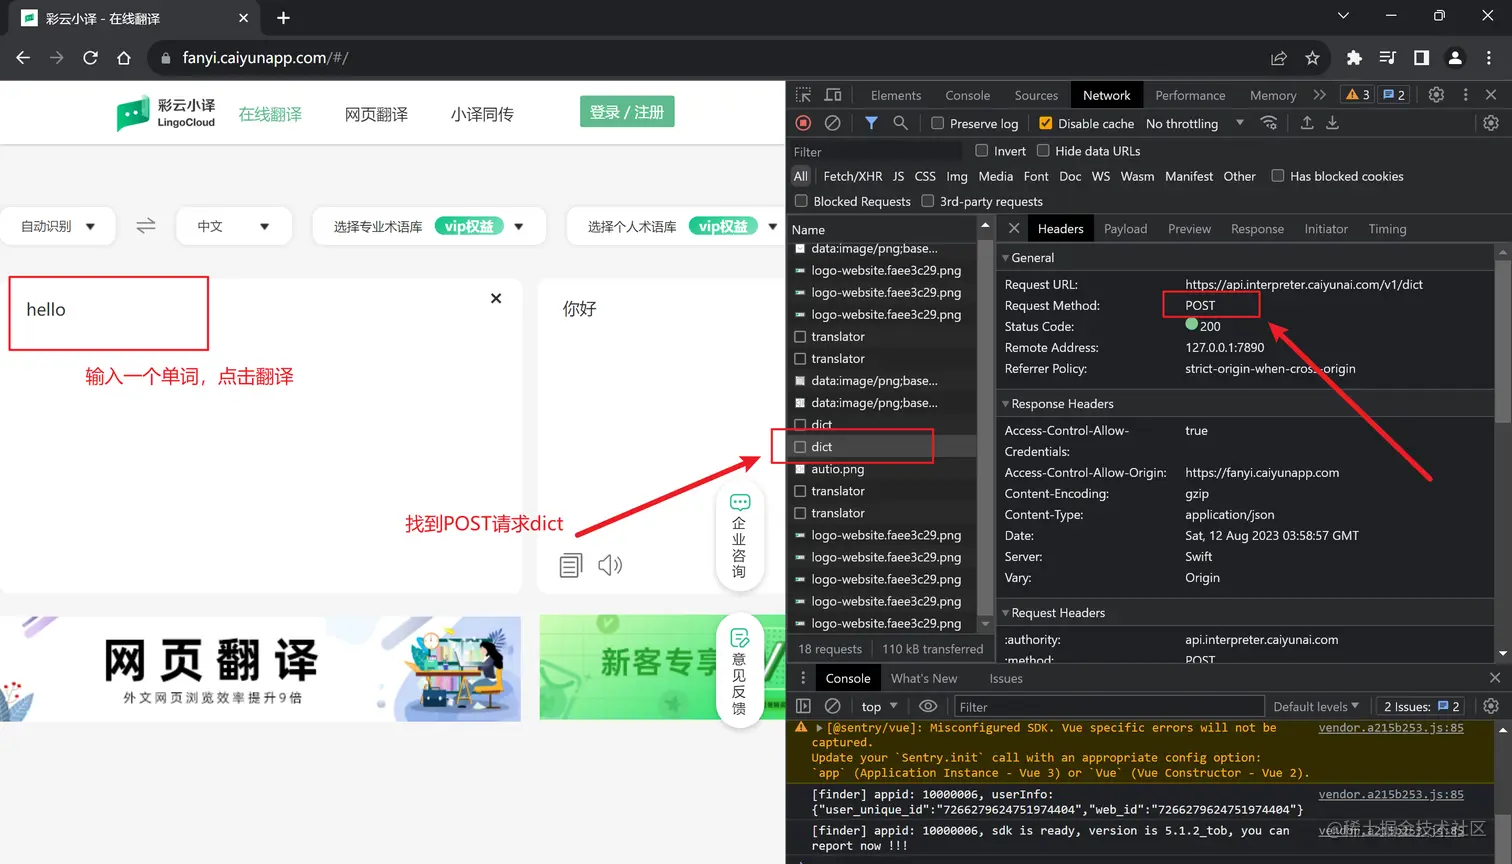Stop recording network log
This screenshot has height=864, width=1512.
[x=803, y=123]
